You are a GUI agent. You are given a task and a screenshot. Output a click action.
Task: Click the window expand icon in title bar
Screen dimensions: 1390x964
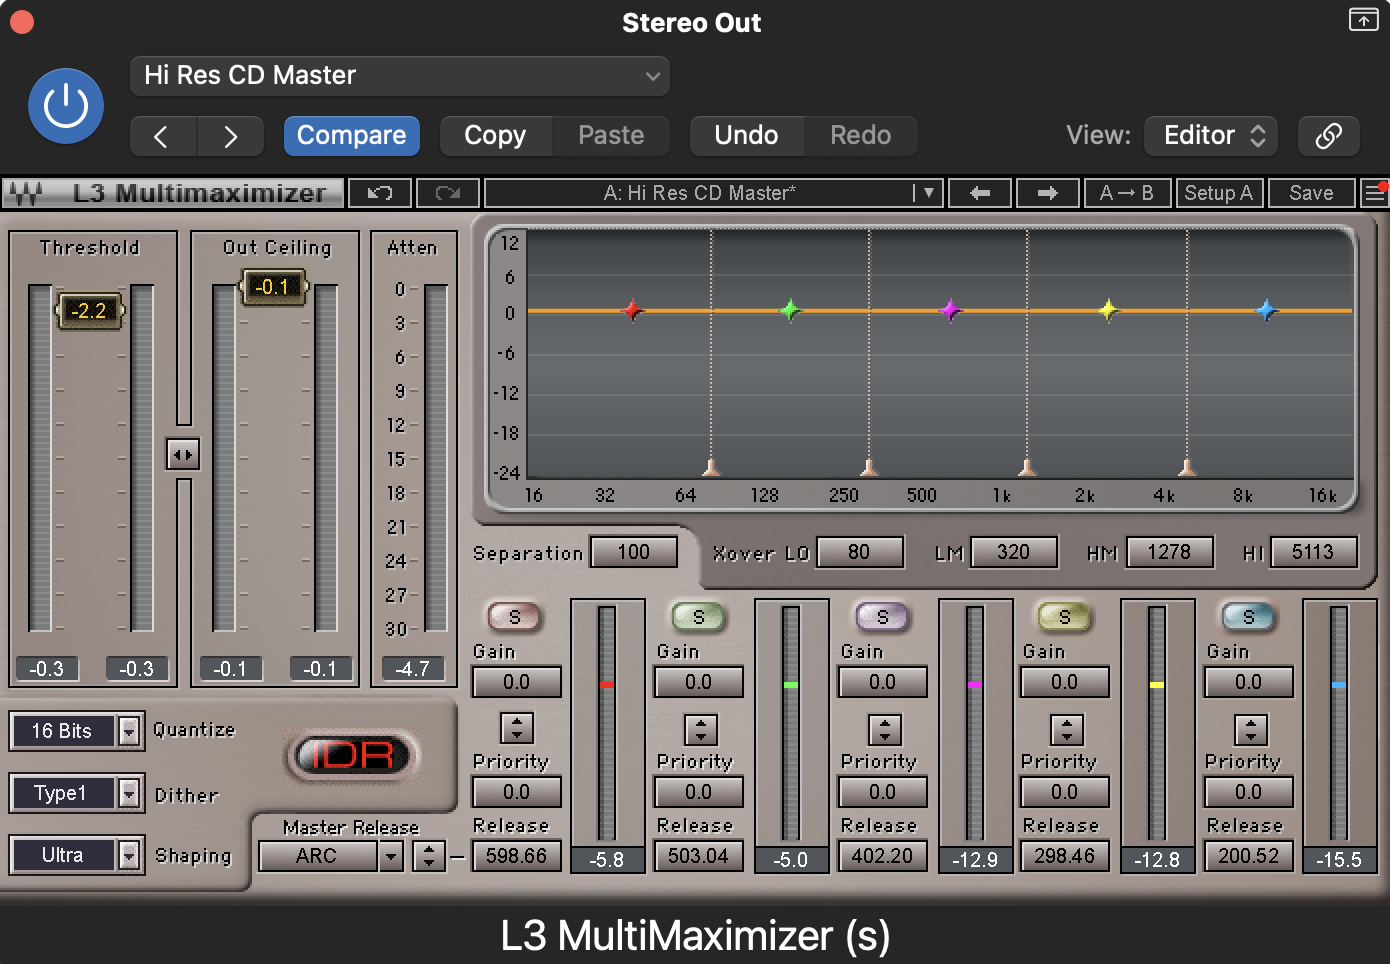point(1363,19)
